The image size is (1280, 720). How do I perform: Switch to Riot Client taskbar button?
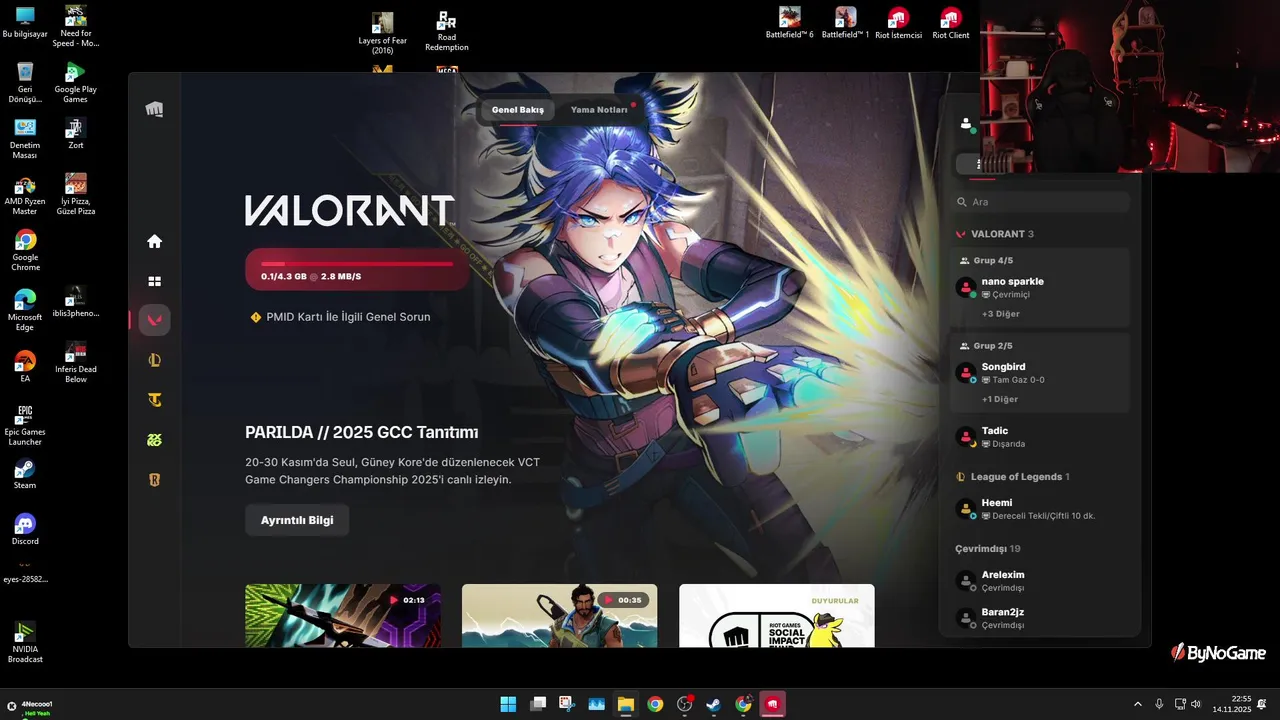[x=772, y=704]
